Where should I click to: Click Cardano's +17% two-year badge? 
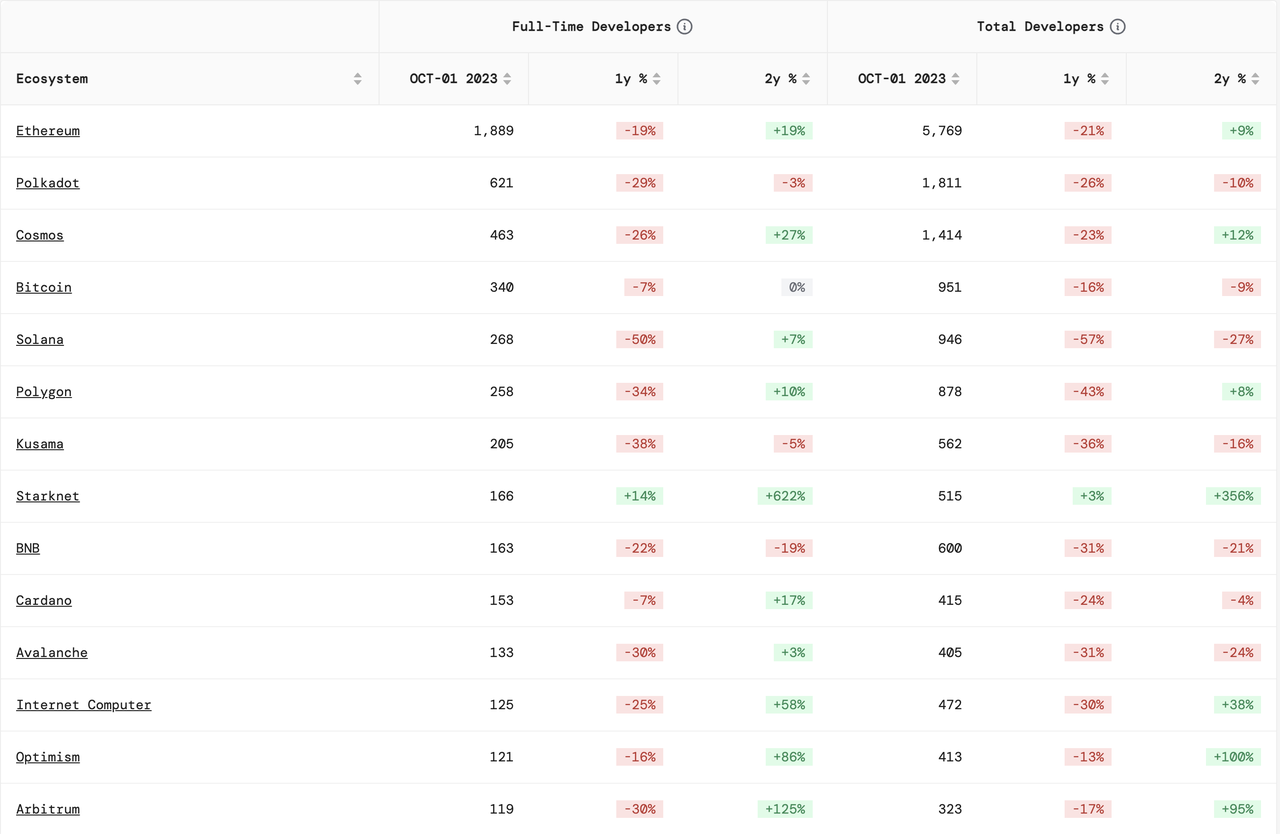789,600
